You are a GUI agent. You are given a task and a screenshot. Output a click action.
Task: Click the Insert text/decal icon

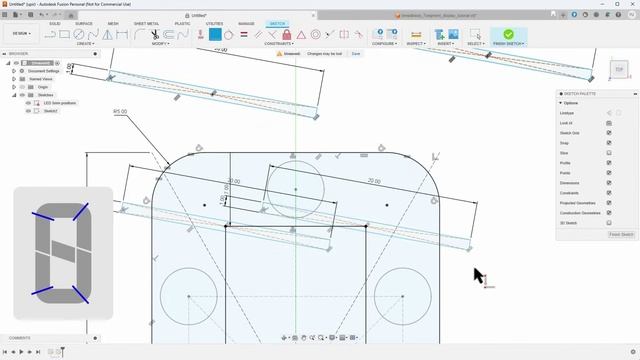[440, 35]
